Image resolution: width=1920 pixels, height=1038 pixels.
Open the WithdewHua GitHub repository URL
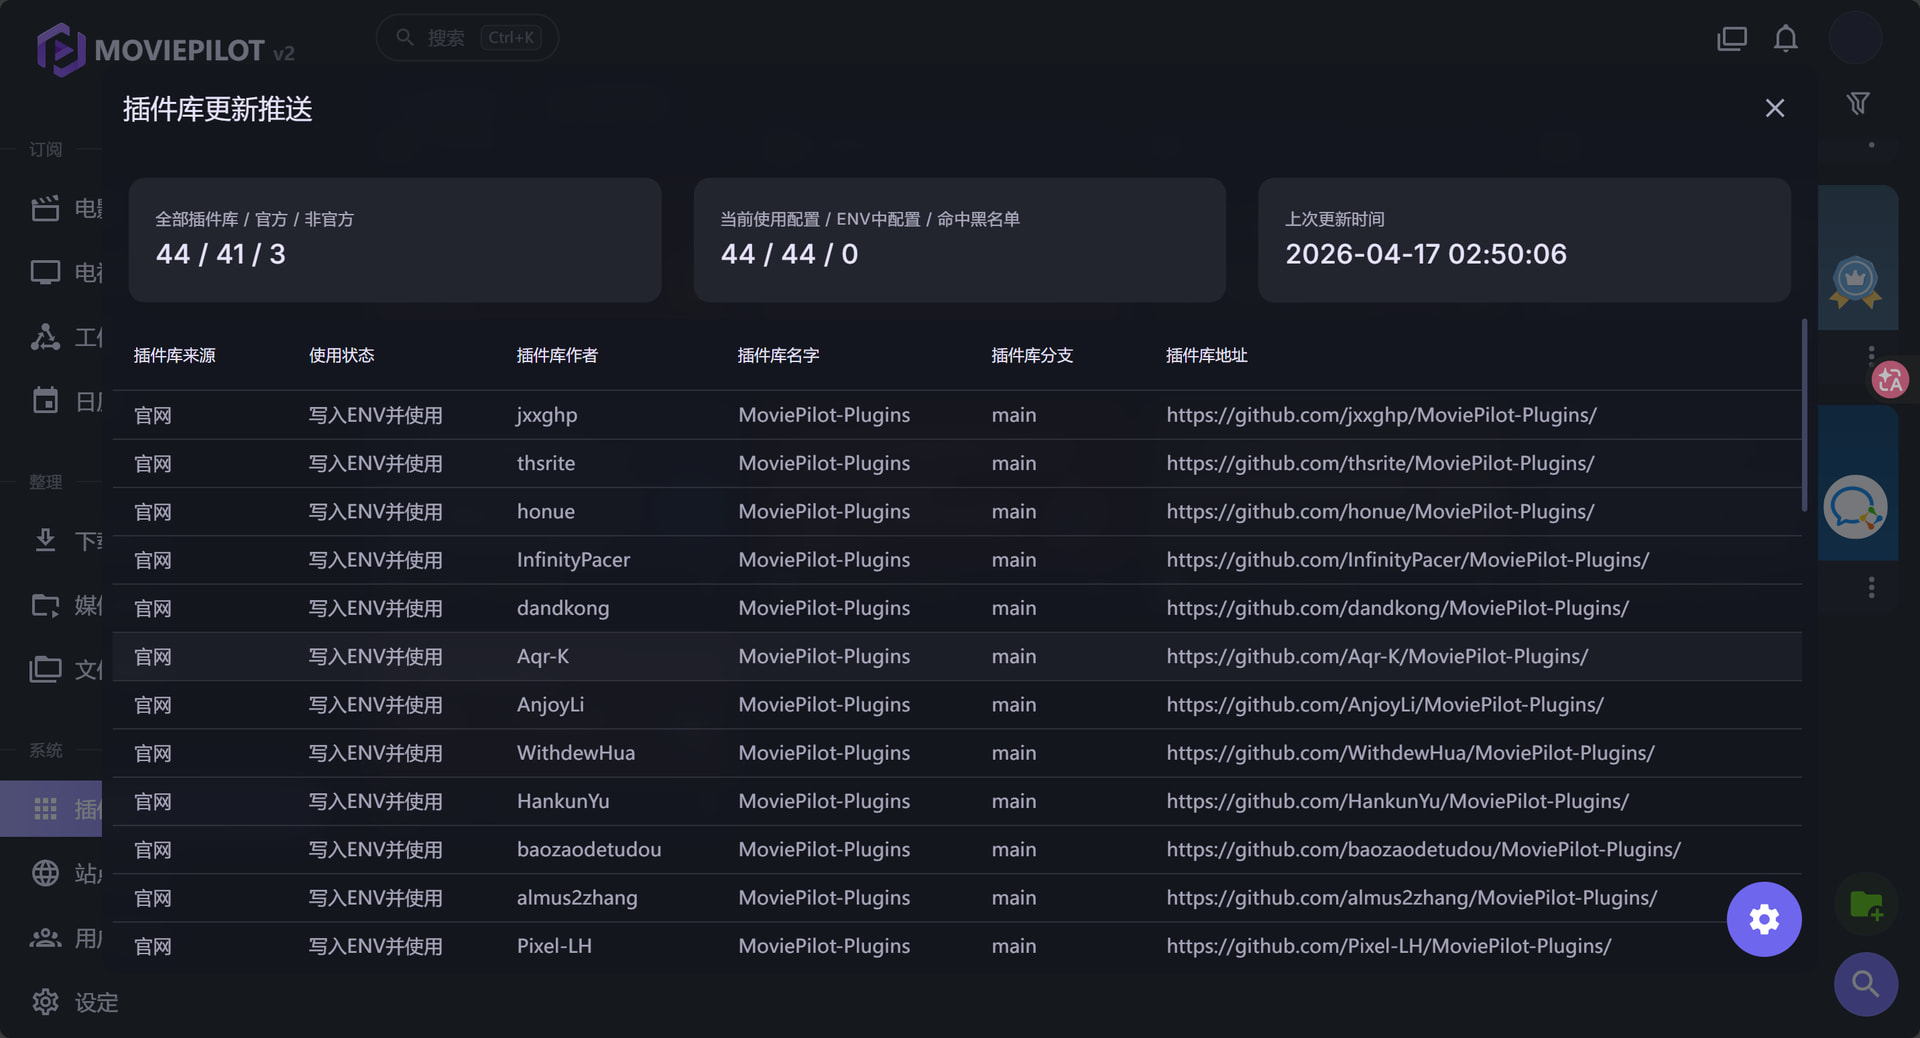1411,753
